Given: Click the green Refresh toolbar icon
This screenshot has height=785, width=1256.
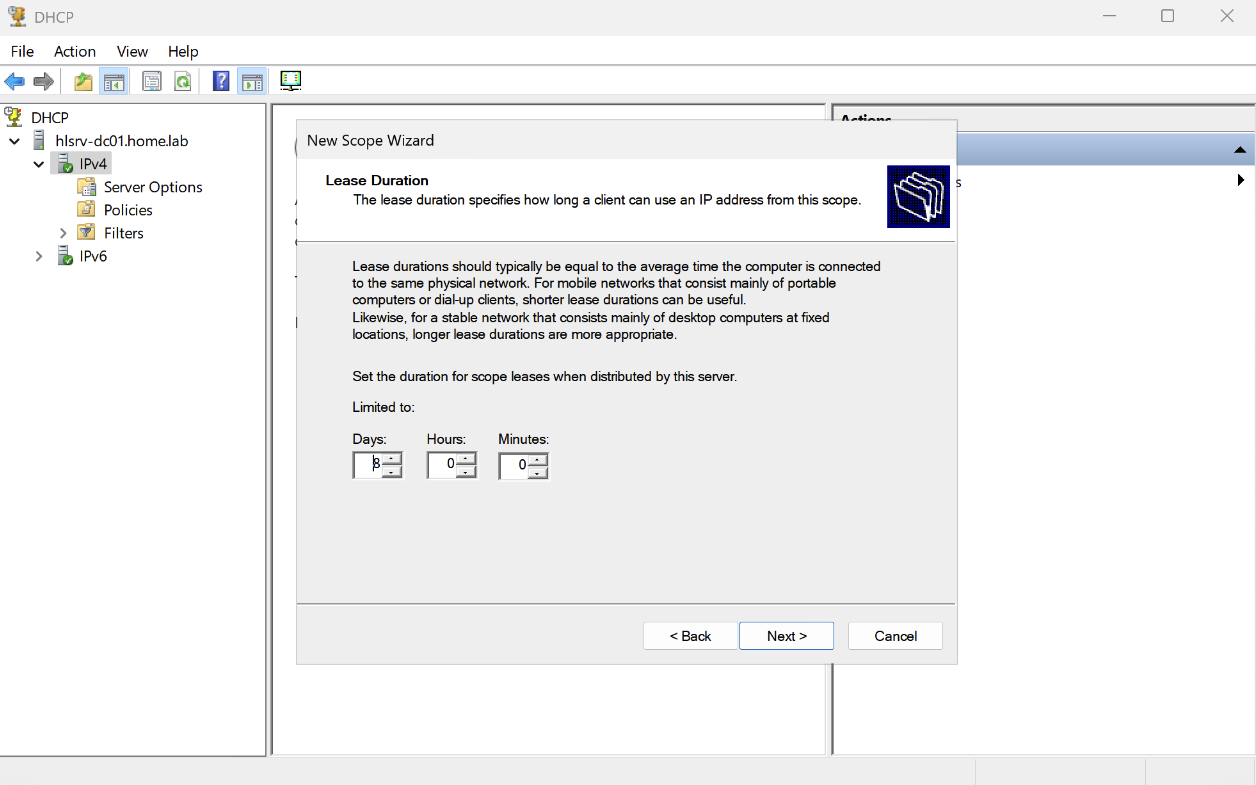Looking at the screenshot, I should pos(183,82).
